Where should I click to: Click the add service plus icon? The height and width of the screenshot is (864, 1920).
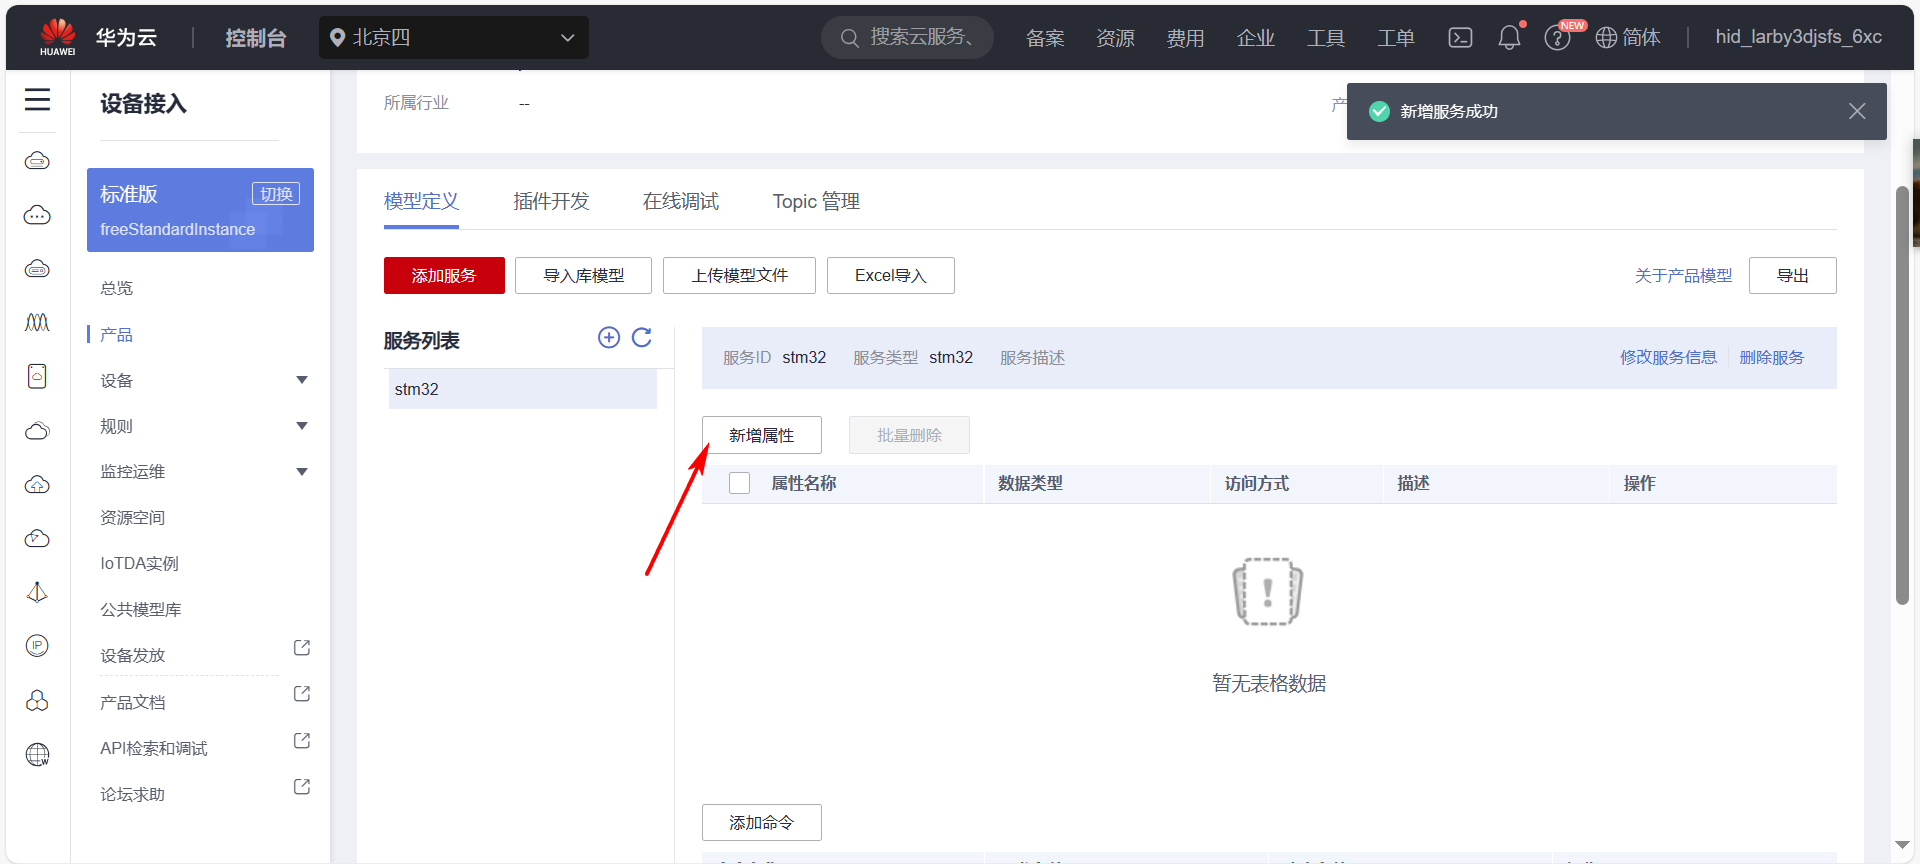pos(608,338)
